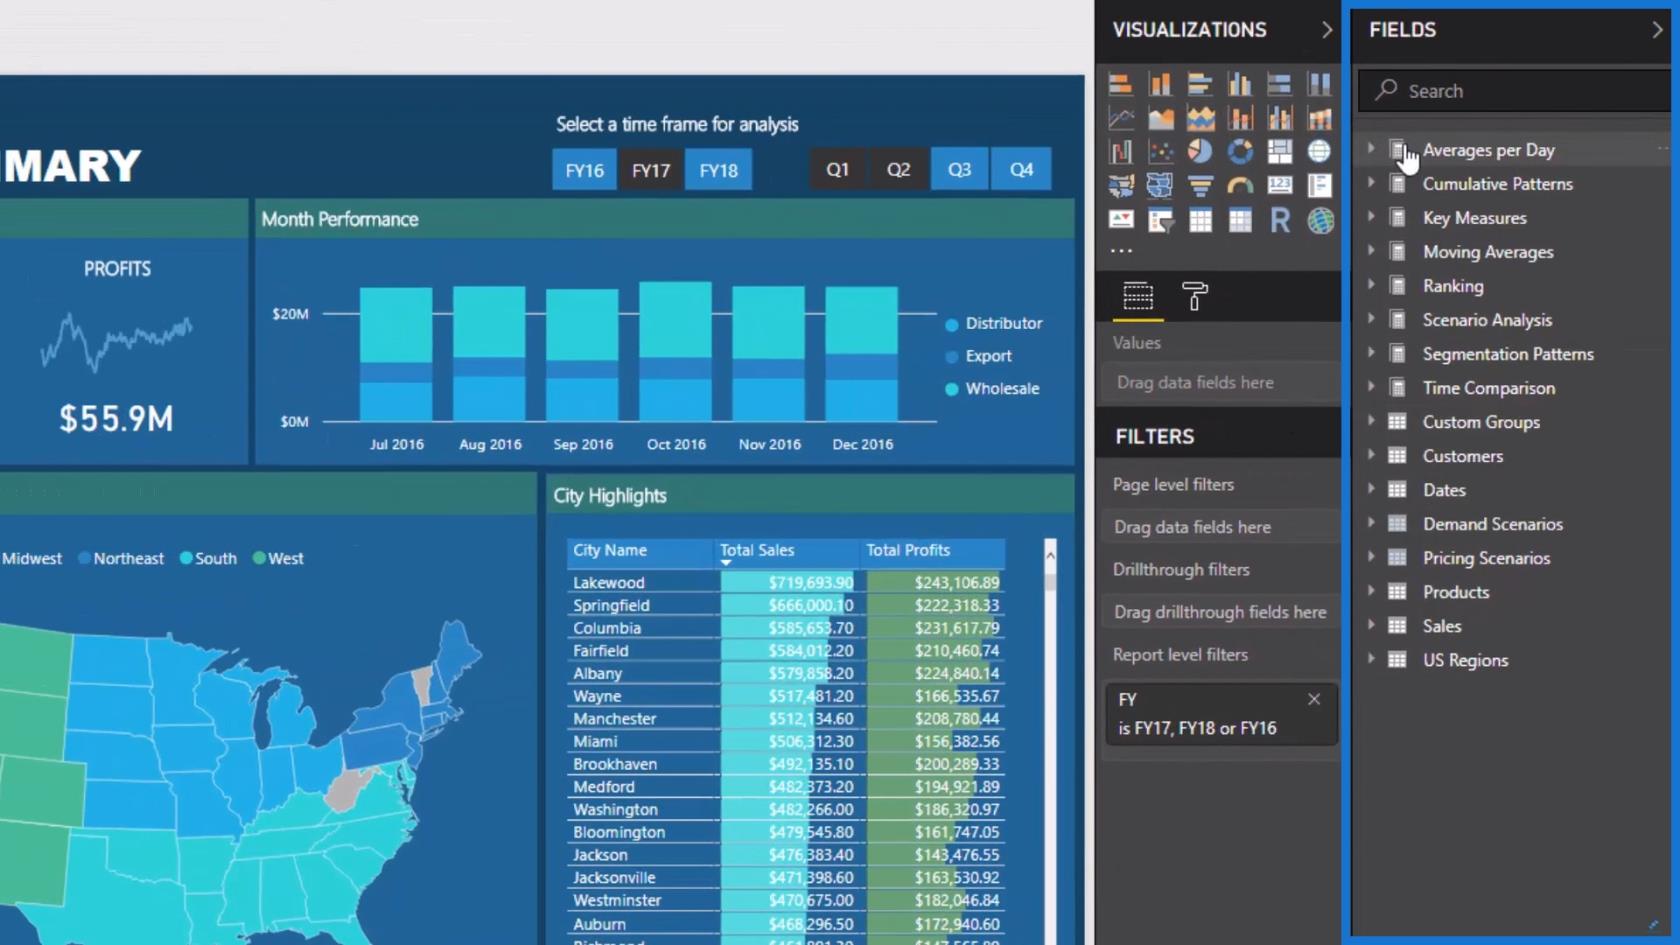Sort table by Total Profits column
This screenshot has width=1680, height=945.
pyautogui.click(x=908, y=550)
